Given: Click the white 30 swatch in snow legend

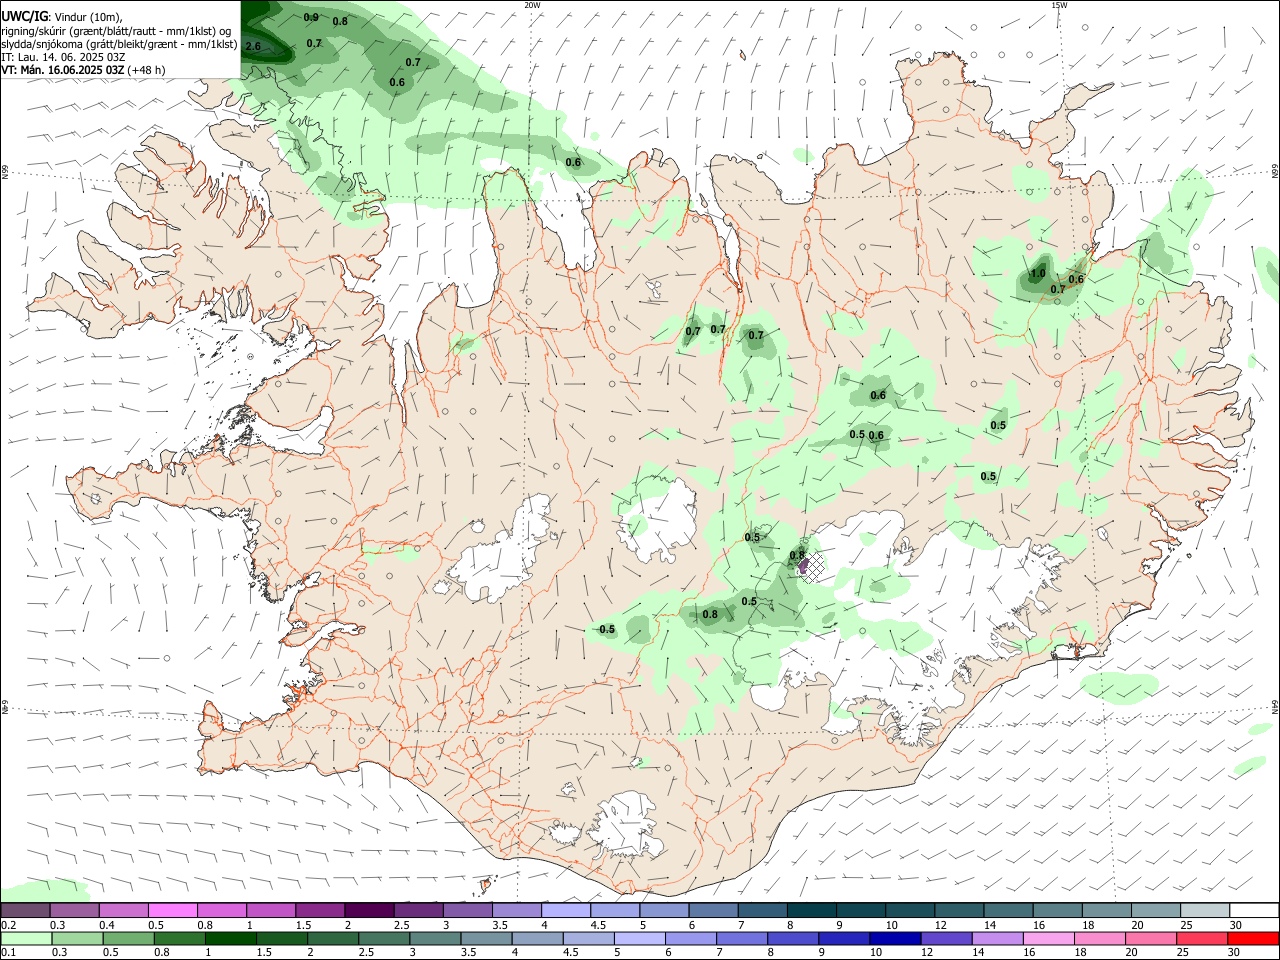Looking at the screenshot, I should 1254,910.
